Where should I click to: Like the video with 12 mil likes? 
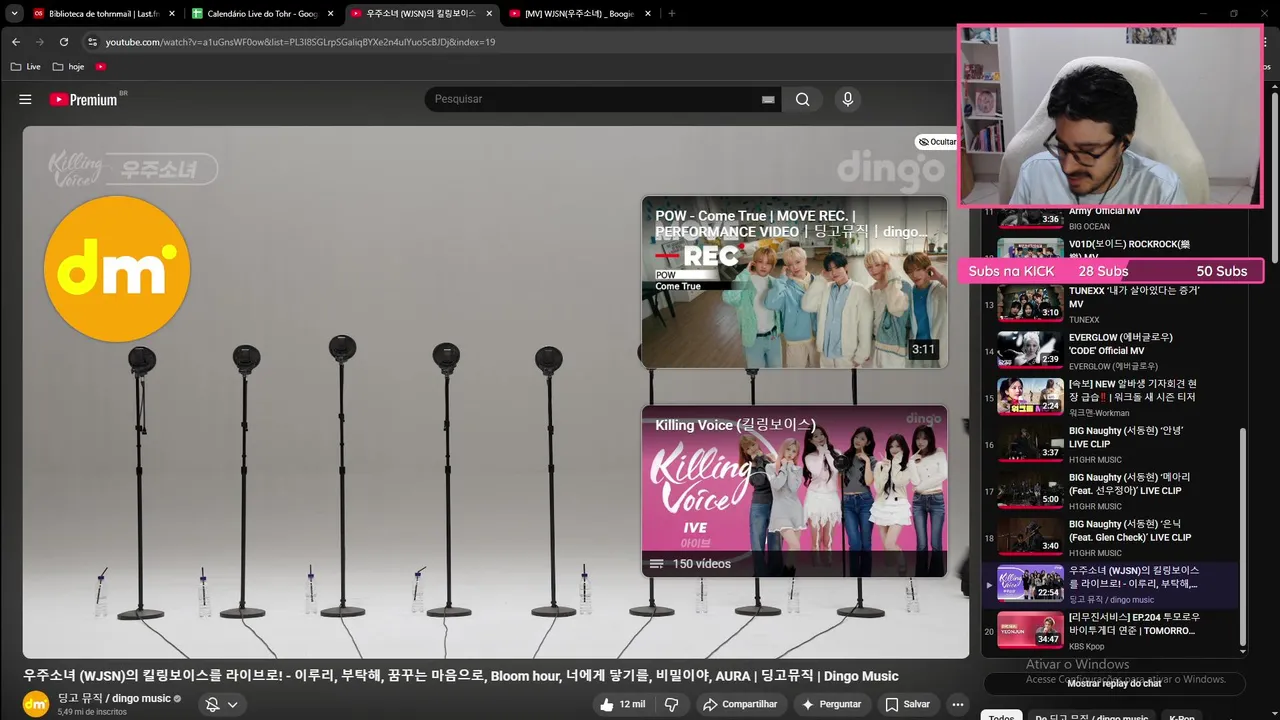[x=623, y=704]
